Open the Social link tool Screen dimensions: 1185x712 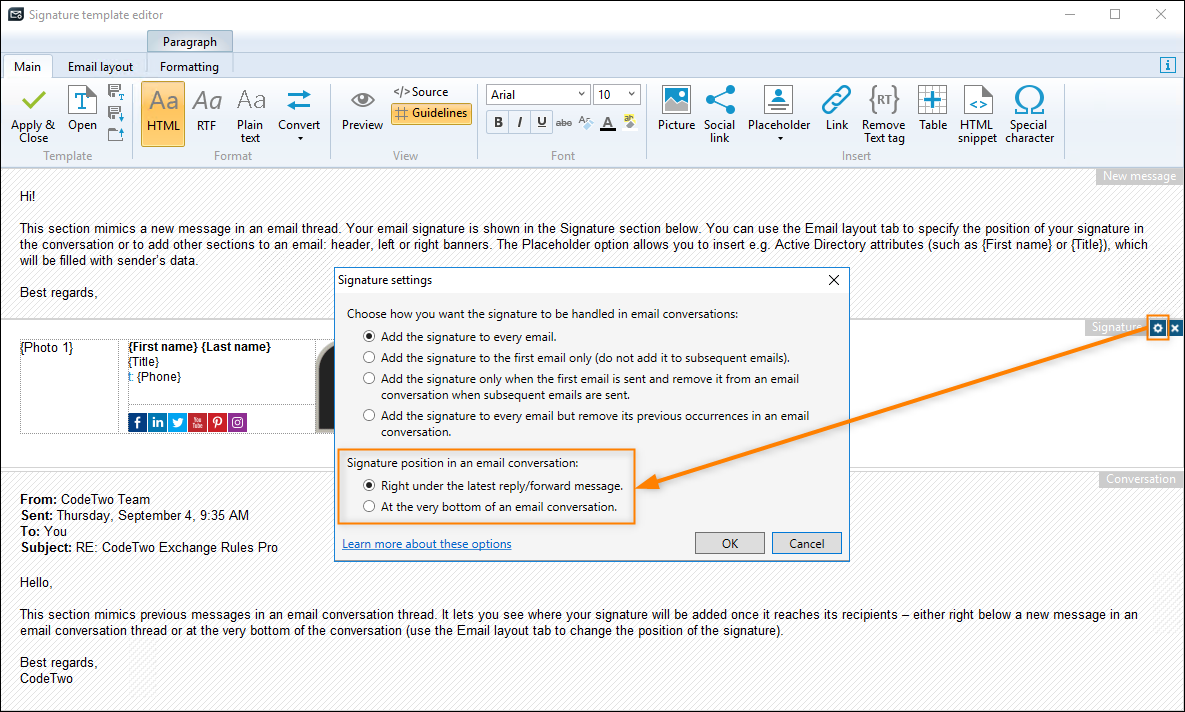click(x=720, y=112)
